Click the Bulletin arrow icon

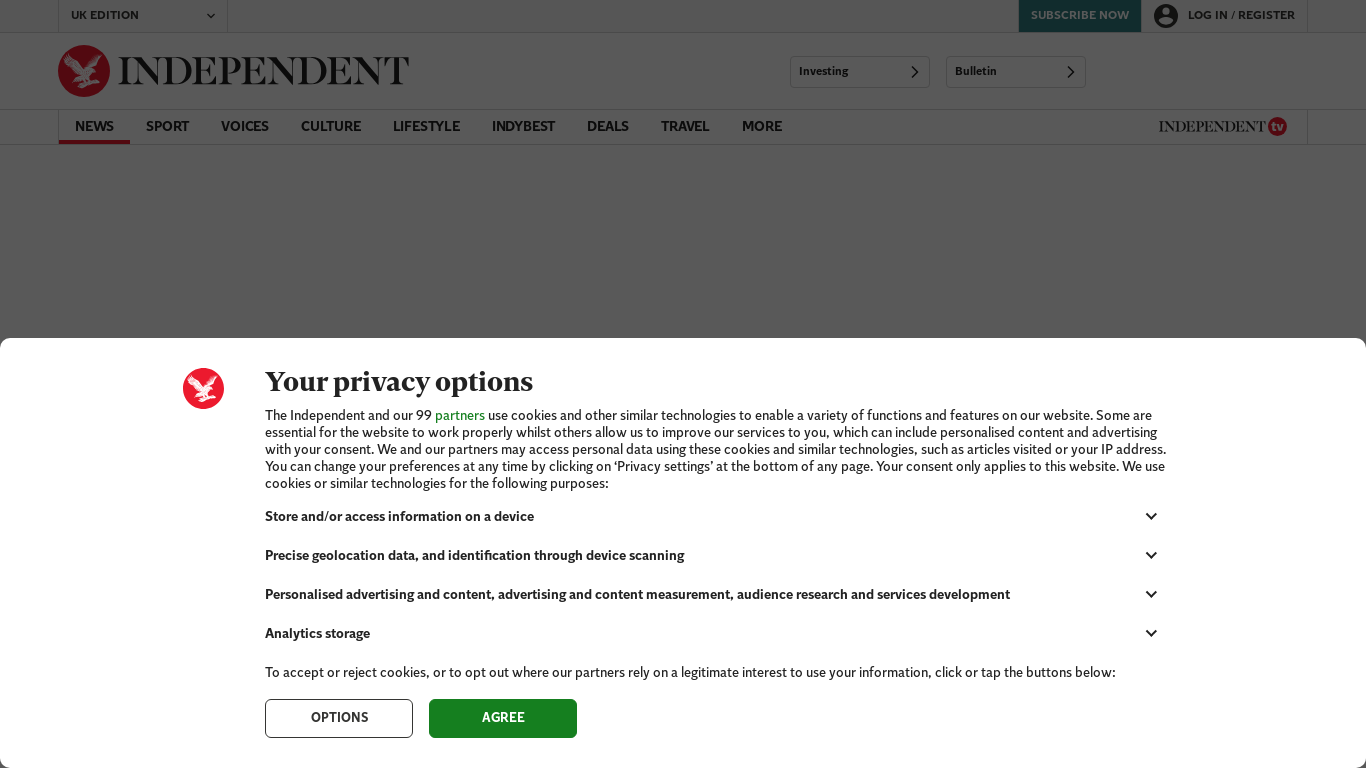pyautogui.click(x=1070, y=72)
